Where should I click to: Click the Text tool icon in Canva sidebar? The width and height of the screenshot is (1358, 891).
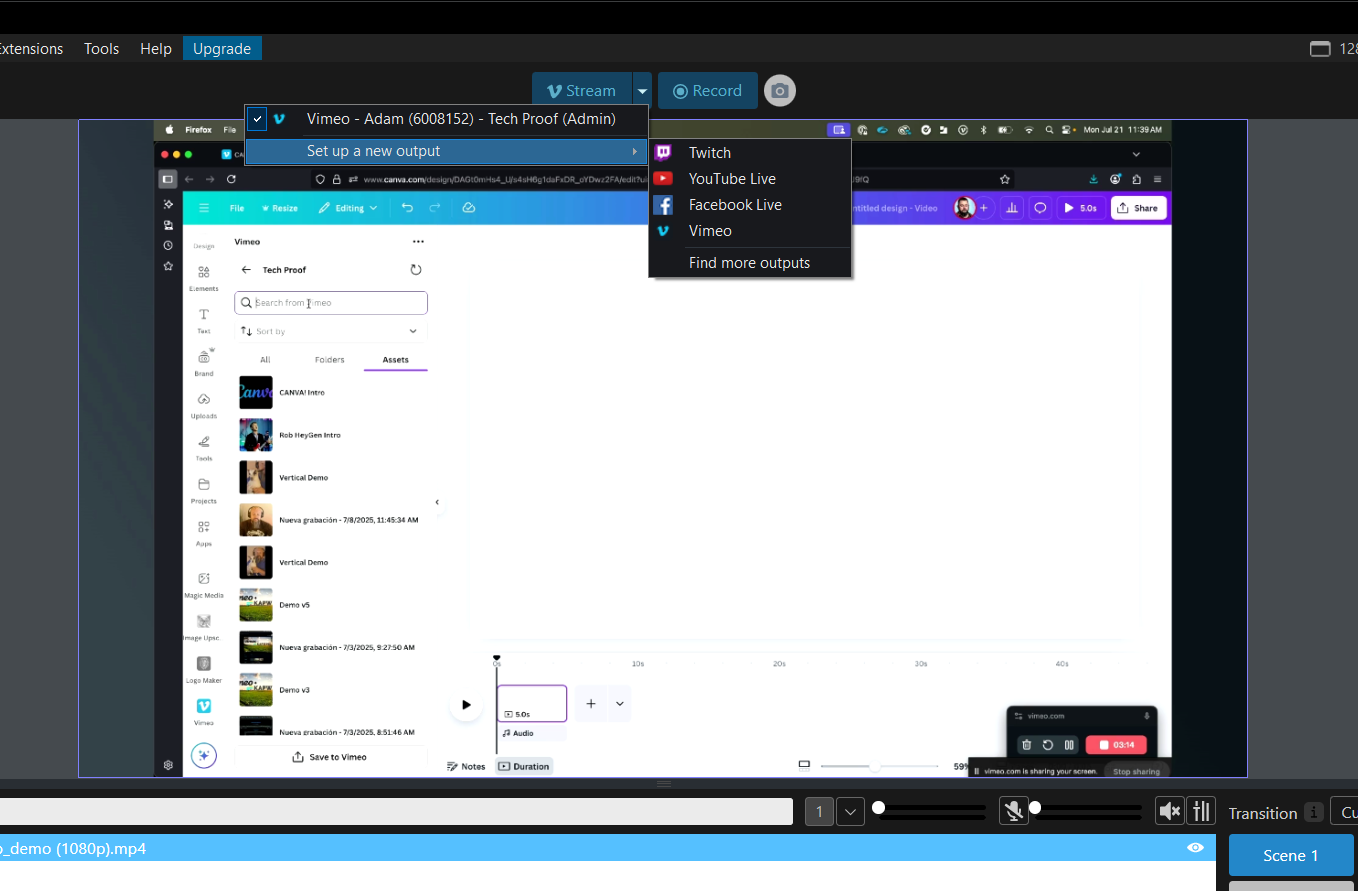pyautogui.click(x=204, y=314)
